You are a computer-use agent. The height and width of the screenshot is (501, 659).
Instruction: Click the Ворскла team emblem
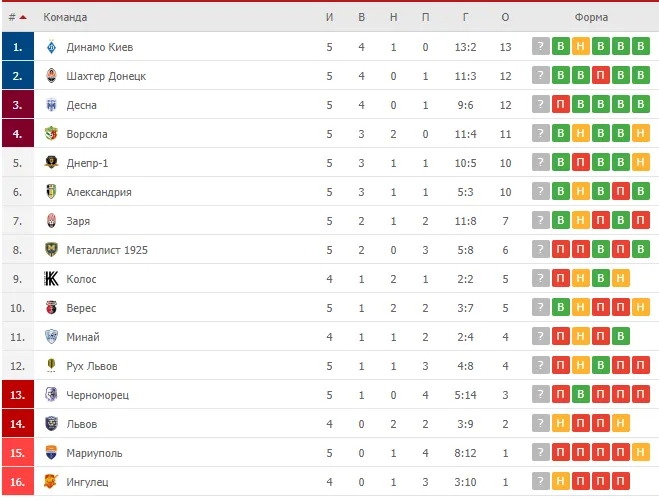(x=51, y=134)
